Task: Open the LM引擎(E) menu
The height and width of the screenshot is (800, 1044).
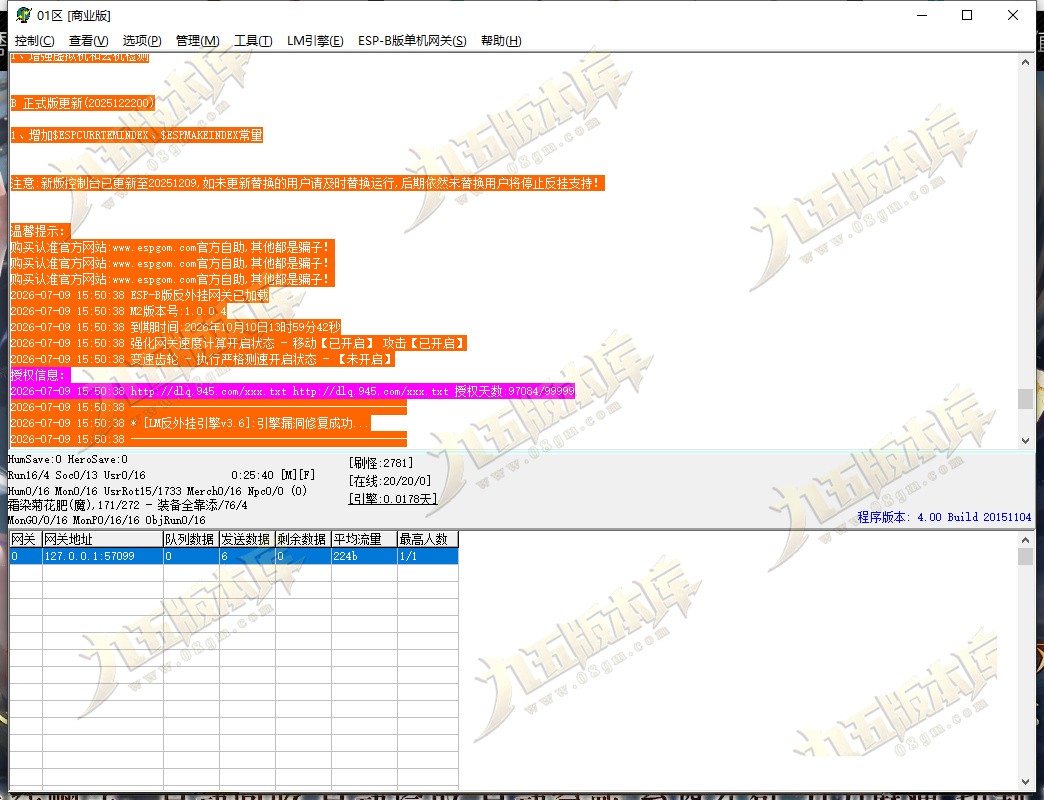Action: 315,41
